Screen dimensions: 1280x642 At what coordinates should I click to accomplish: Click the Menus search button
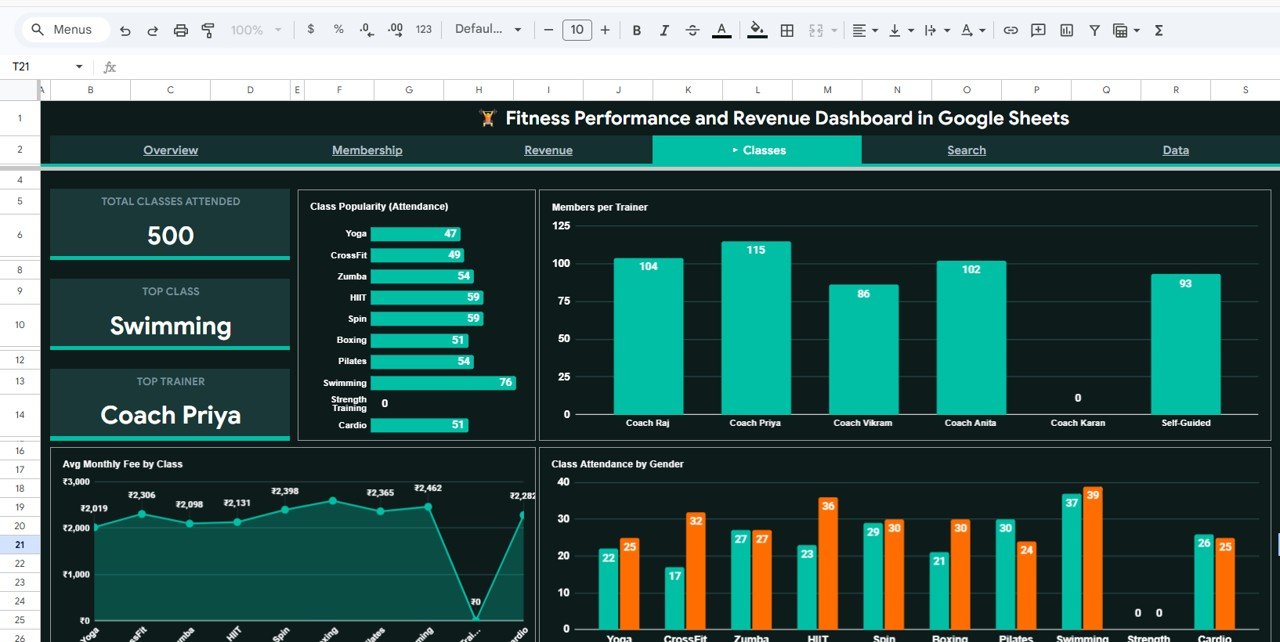[64, 29]
